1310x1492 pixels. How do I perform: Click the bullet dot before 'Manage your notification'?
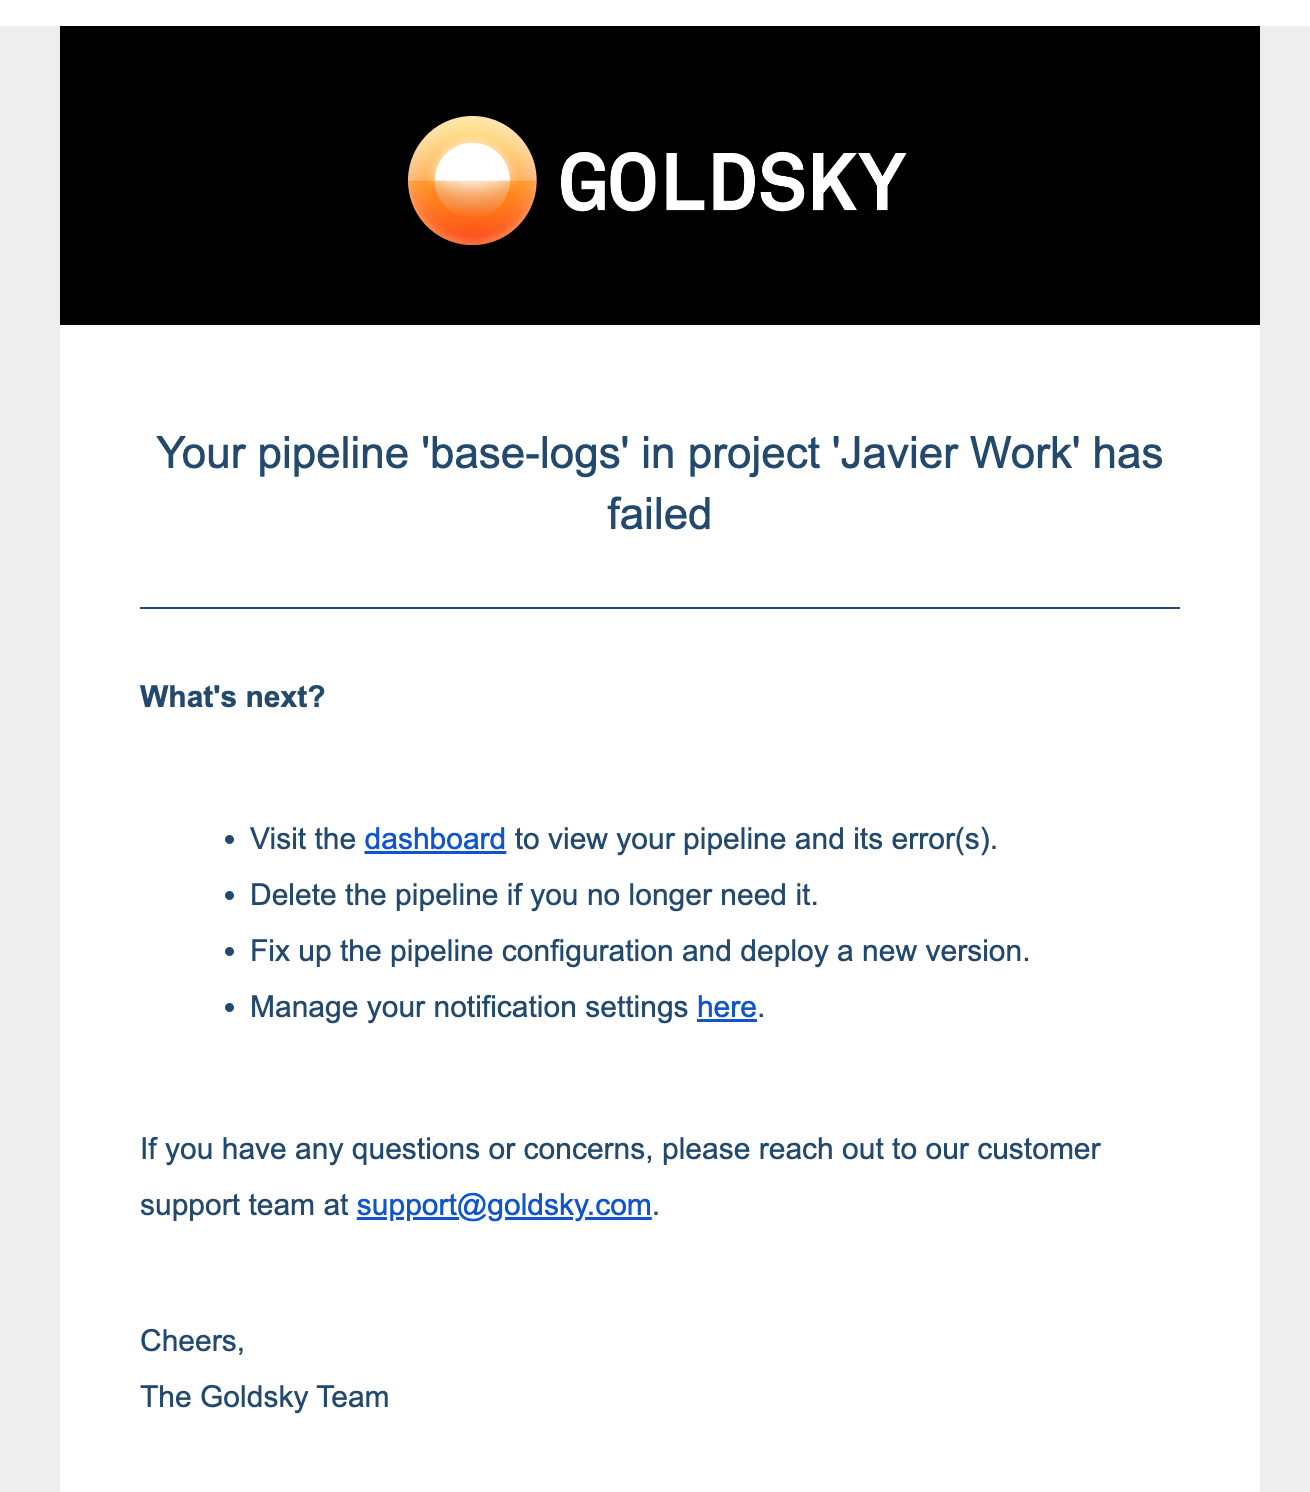(x=230, y=1008)
